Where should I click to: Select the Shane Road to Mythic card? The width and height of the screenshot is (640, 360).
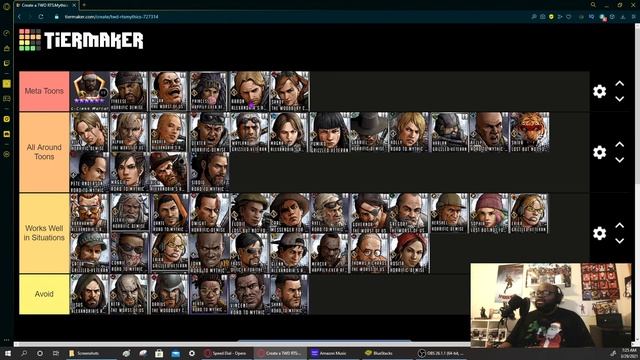[x=289, y=294]
